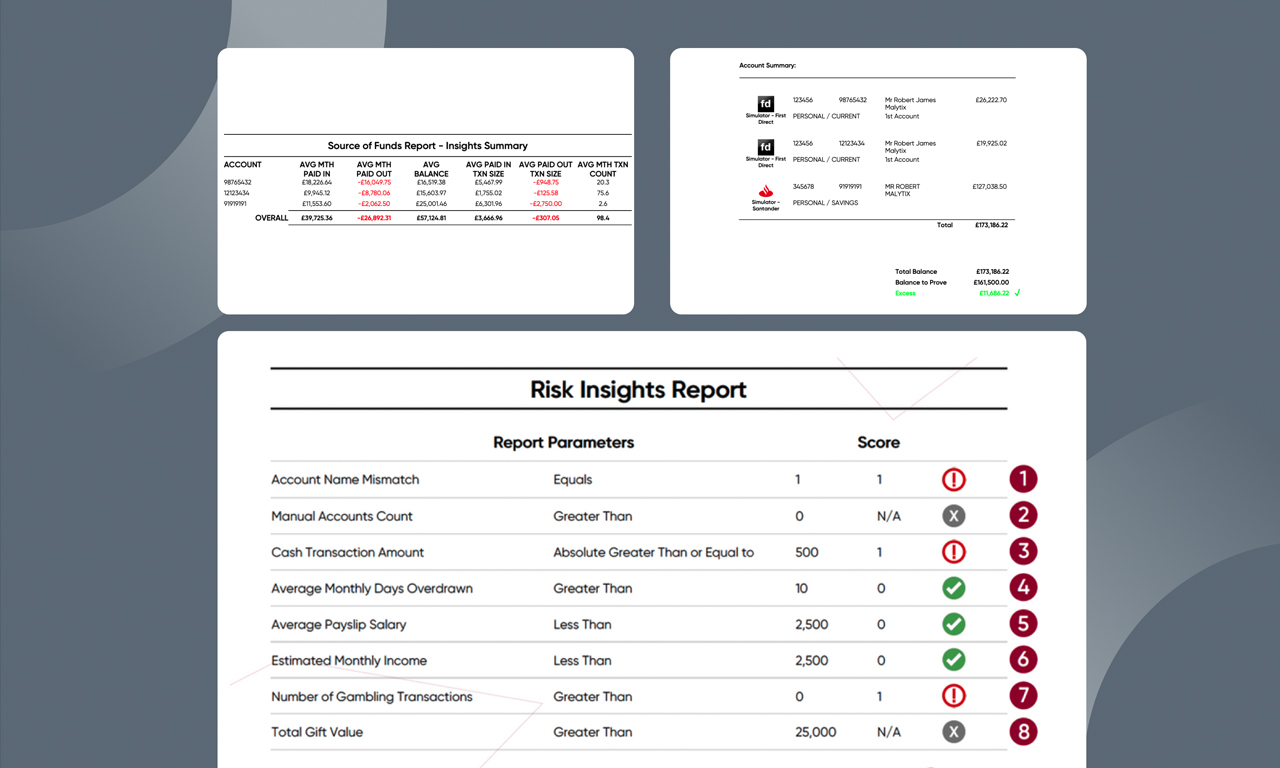Click the AVG BALANCE column header

(431, 169)
